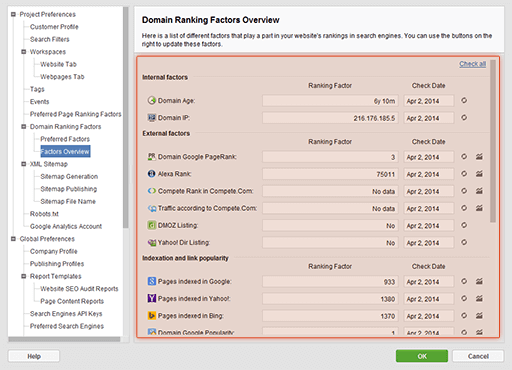
Task: Refresh Pages indexed in Bing
Action: click(x=464, y=316)
